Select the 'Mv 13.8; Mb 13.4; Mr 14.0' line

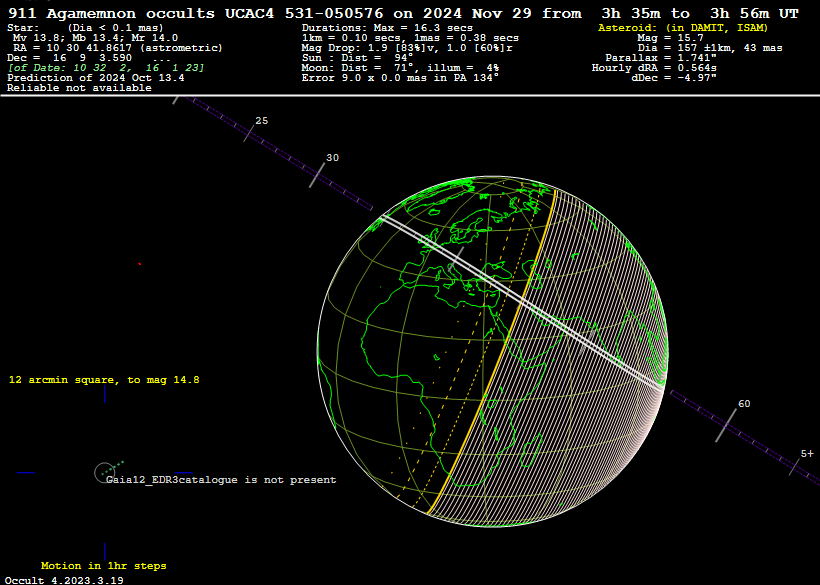pyautogui.click(x=95, y=38)
